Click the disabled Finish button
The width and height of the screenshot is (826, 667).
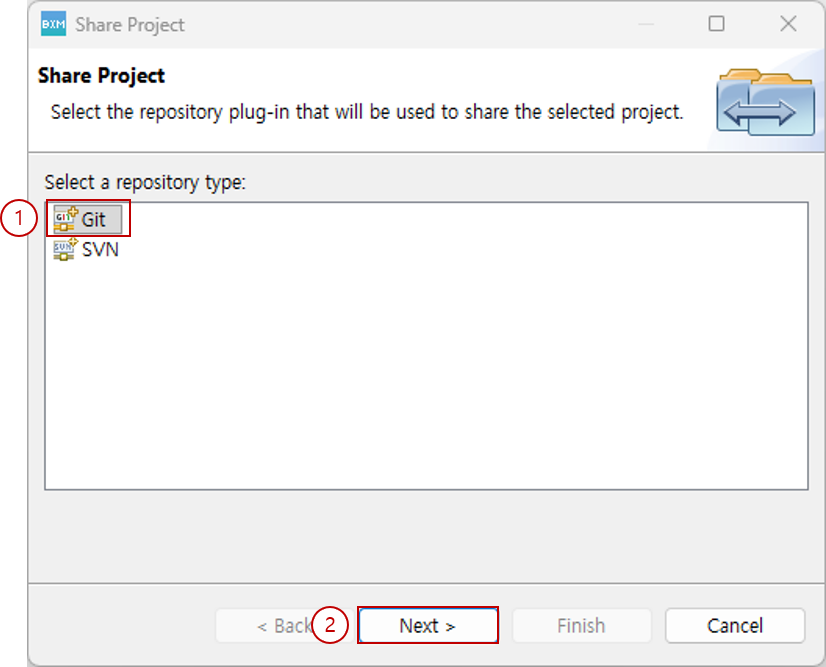click(581, 625)
